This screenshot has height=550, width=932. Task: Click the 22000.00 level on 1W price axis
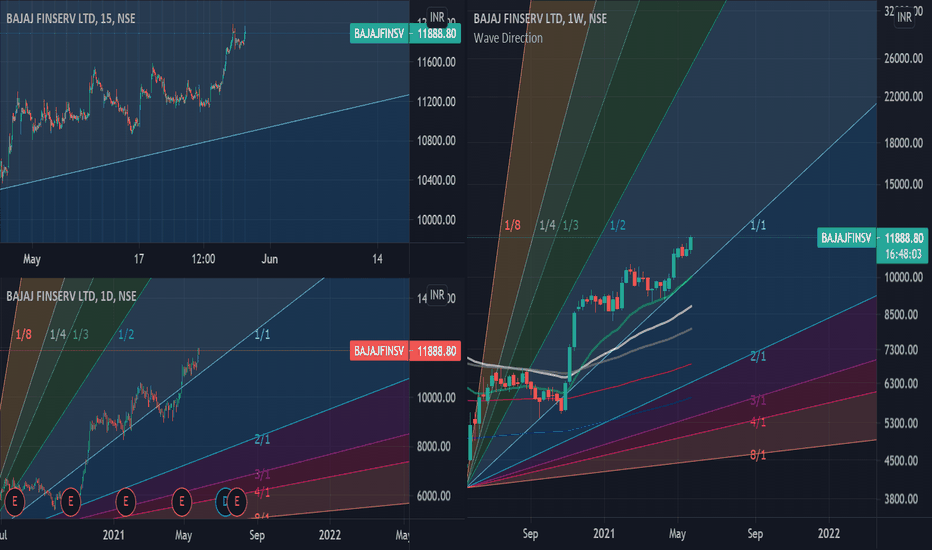[903, 96]
